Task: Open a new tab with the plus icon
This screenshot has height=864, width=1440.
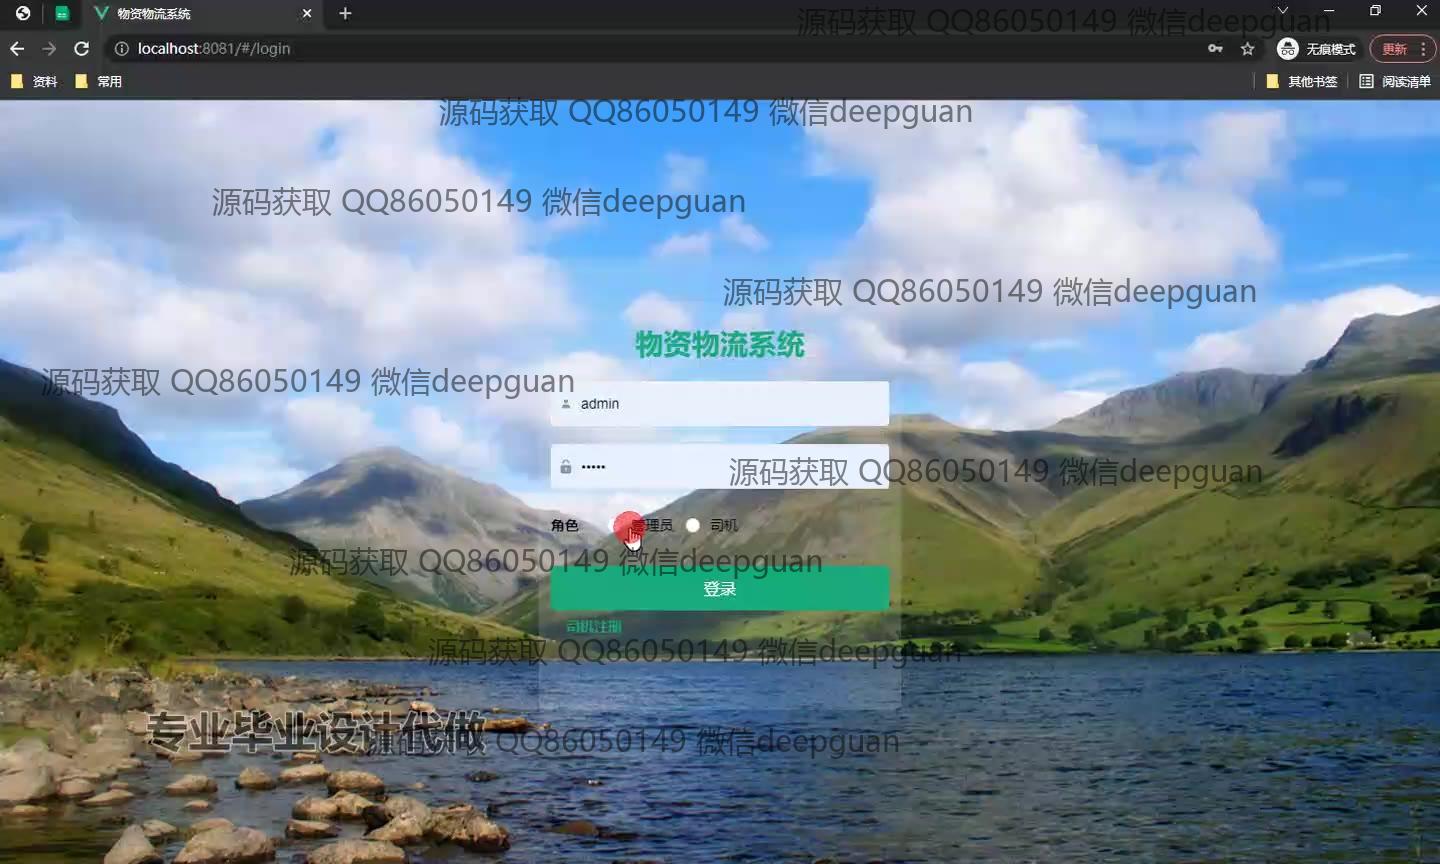Action: tap(345, 13)
